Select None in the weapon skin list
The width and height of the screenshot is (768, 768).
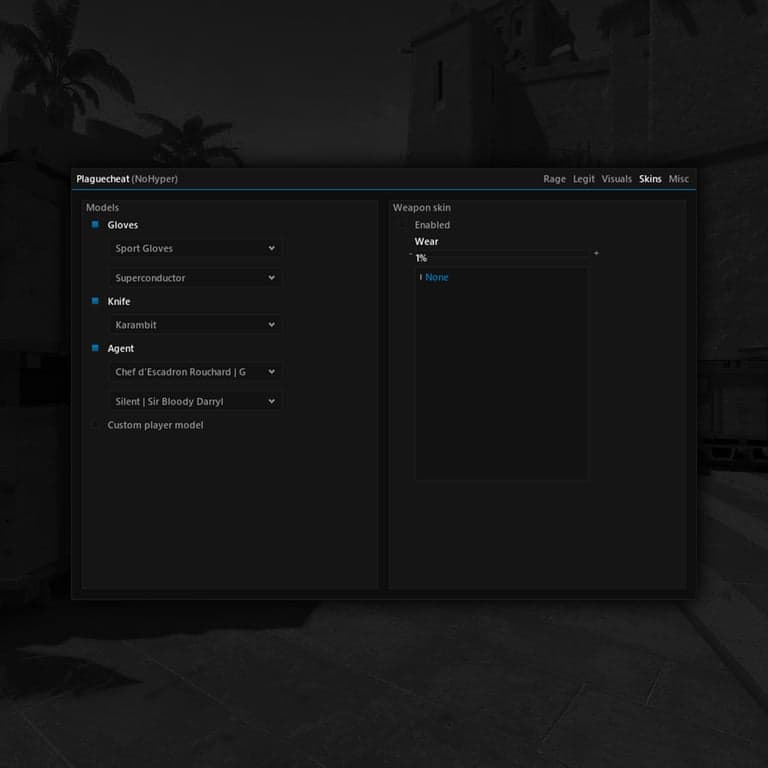tap(436, 277)
